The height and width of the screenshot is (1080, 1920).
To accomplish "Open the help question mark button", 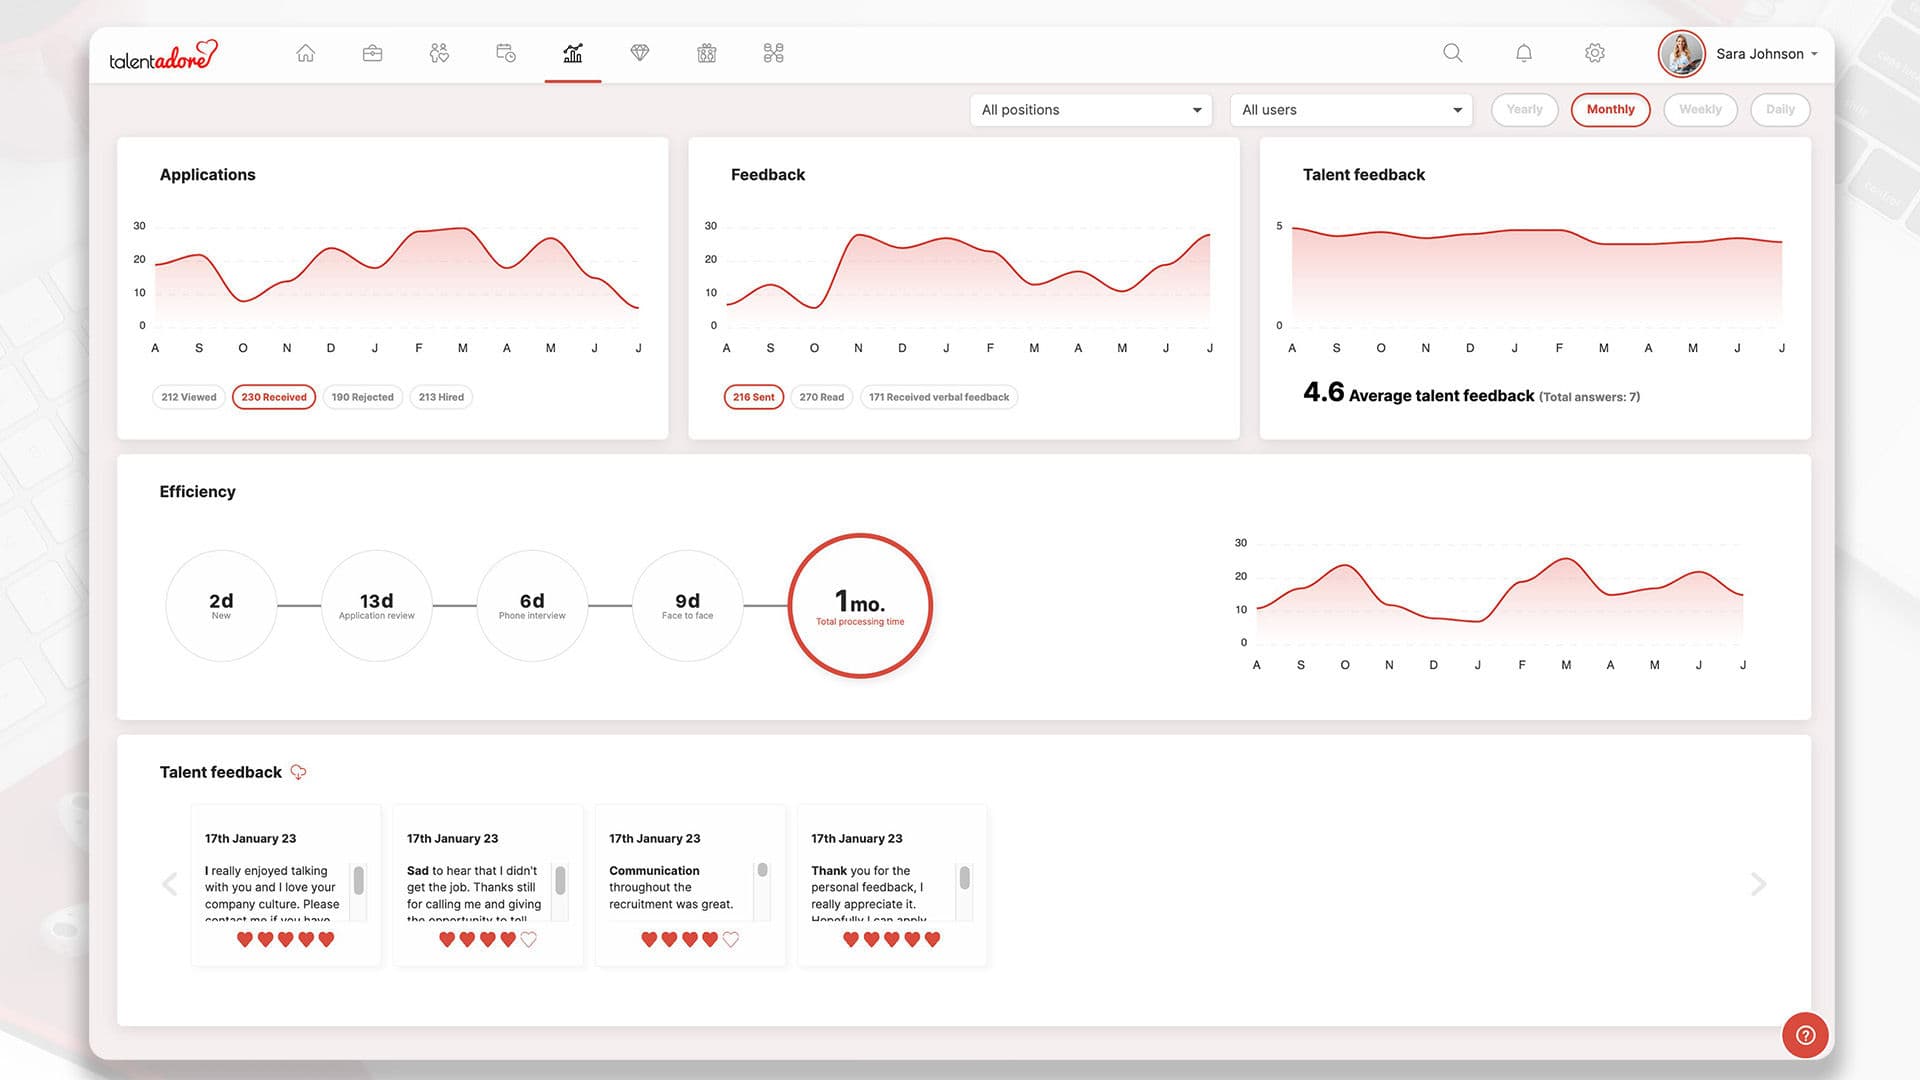I will [1806, 1035].
